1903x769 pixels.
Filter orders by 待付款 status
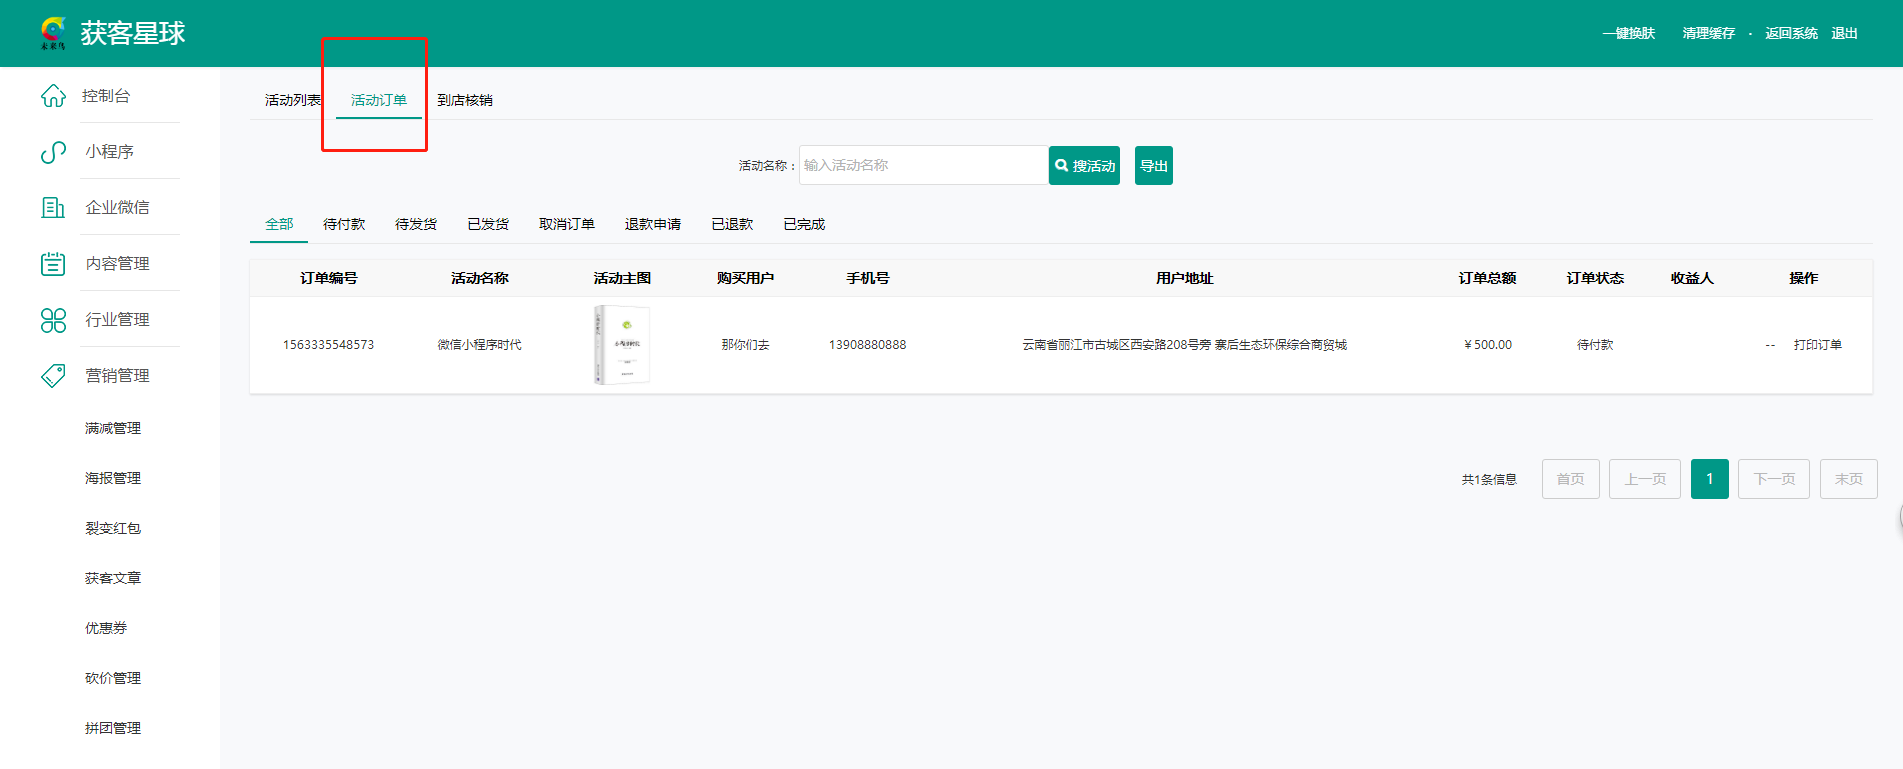click(x=344, y=224)
